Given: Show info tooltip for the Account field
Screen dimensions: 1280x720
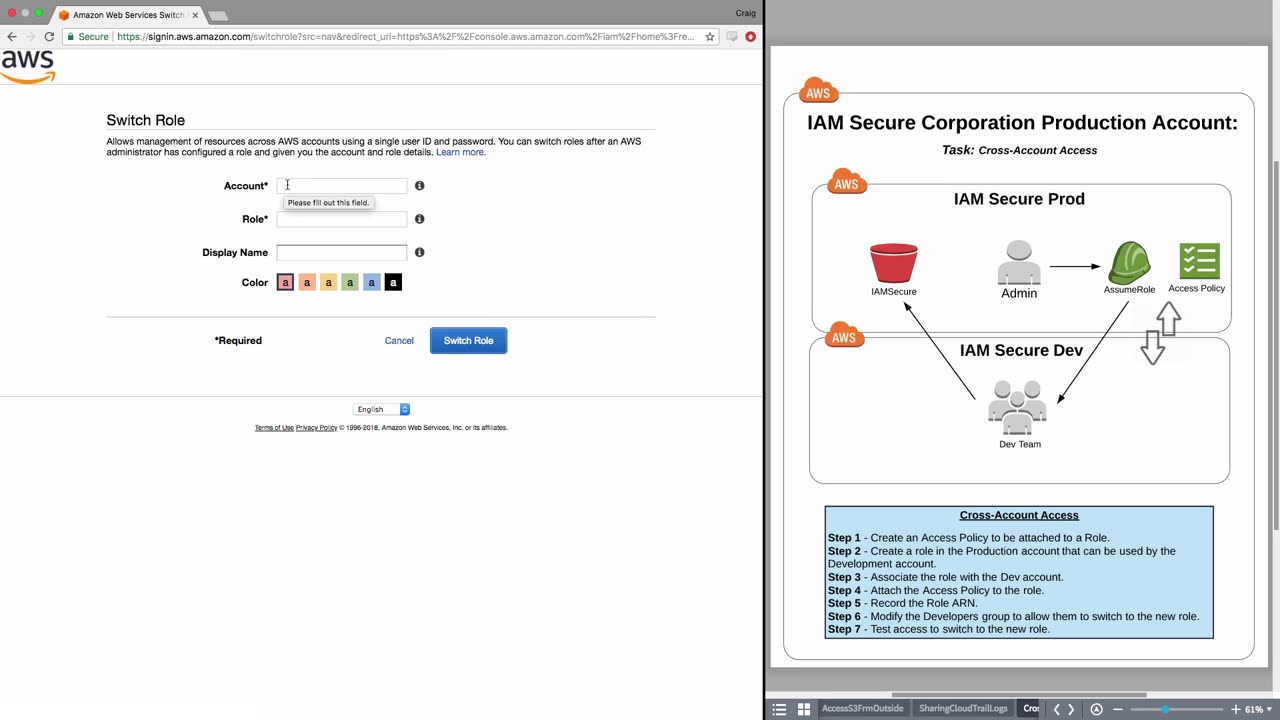Looking at the screenshot, I should (420, 186).
